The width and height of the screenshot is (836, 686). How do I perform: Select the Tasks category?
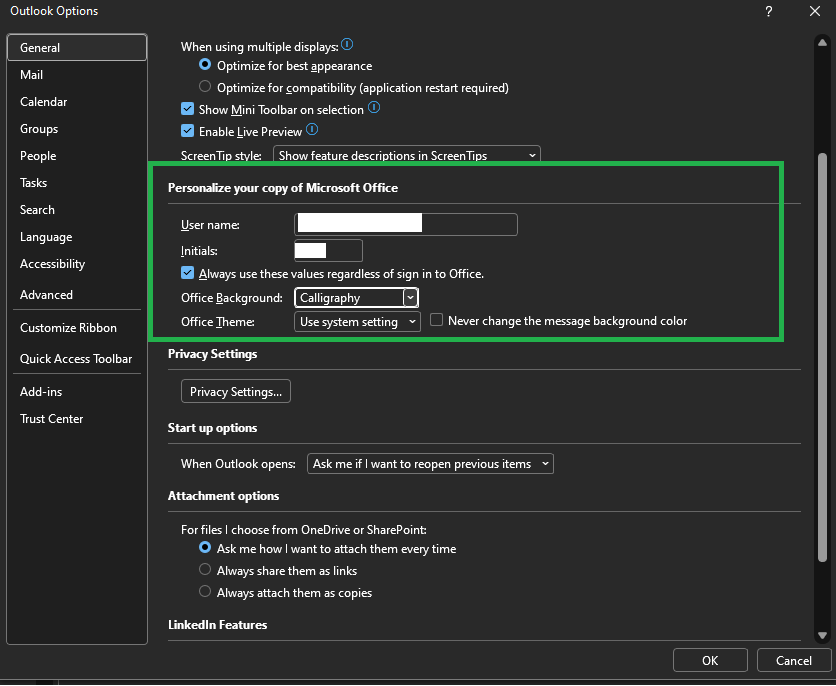click(x=77, y=183)
